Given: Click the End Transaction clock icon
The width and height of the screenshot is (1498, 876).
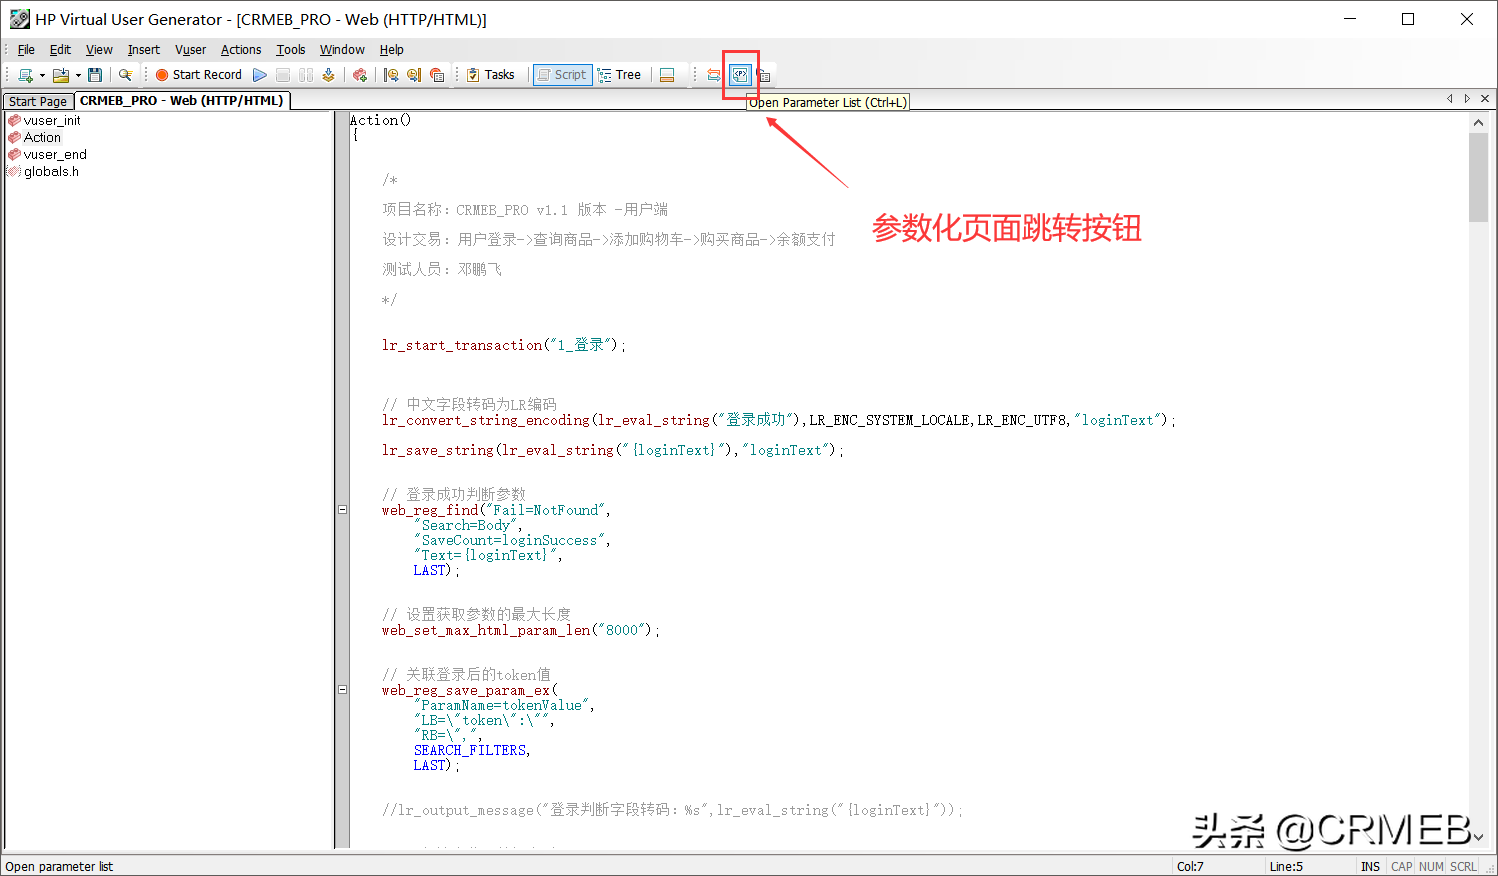Looking at the screenshot, I should (414, 75).
